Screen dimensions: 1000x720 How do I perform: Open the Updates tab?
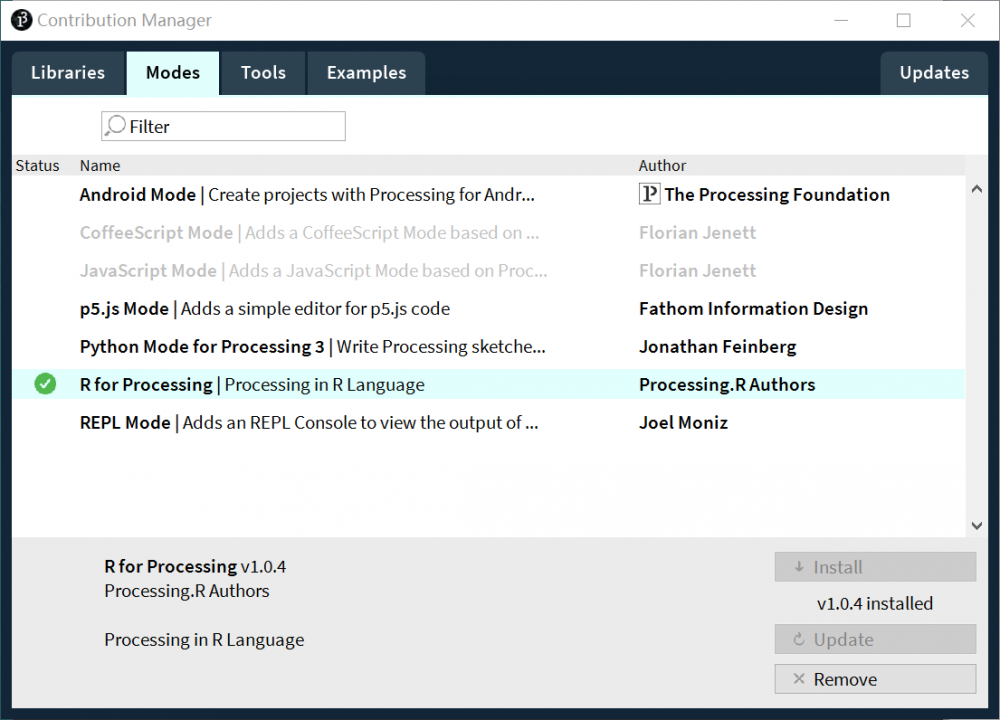(934, 73)
